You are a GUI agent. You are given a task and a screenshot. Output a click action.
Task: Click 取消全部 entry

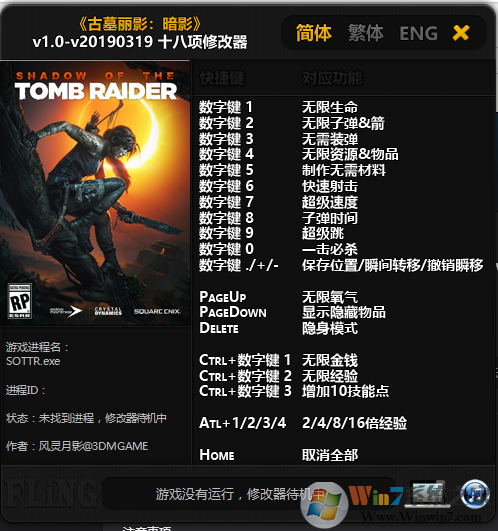click(x=329, y=455)
